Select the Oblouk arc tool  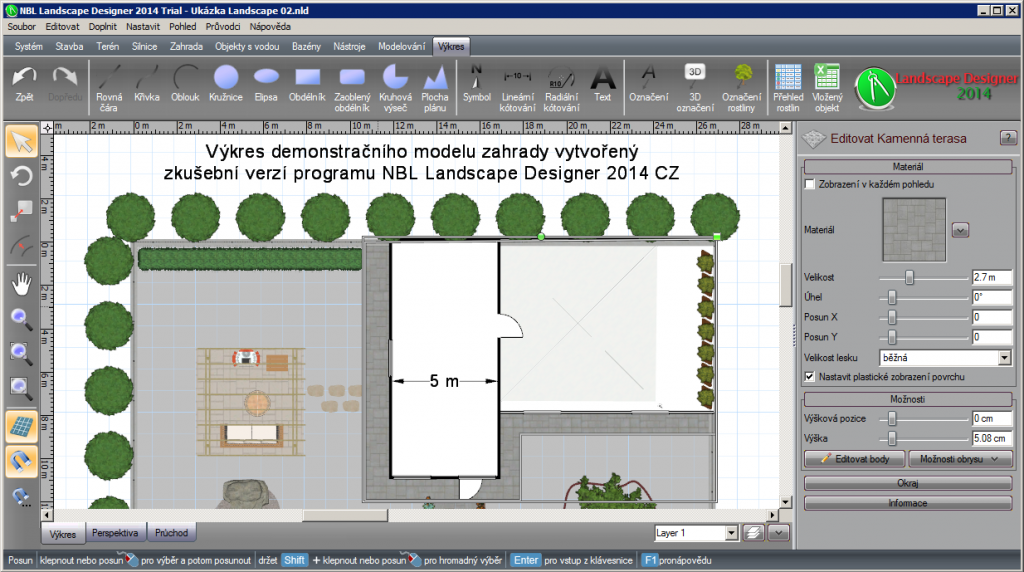(x=185, y=84)
